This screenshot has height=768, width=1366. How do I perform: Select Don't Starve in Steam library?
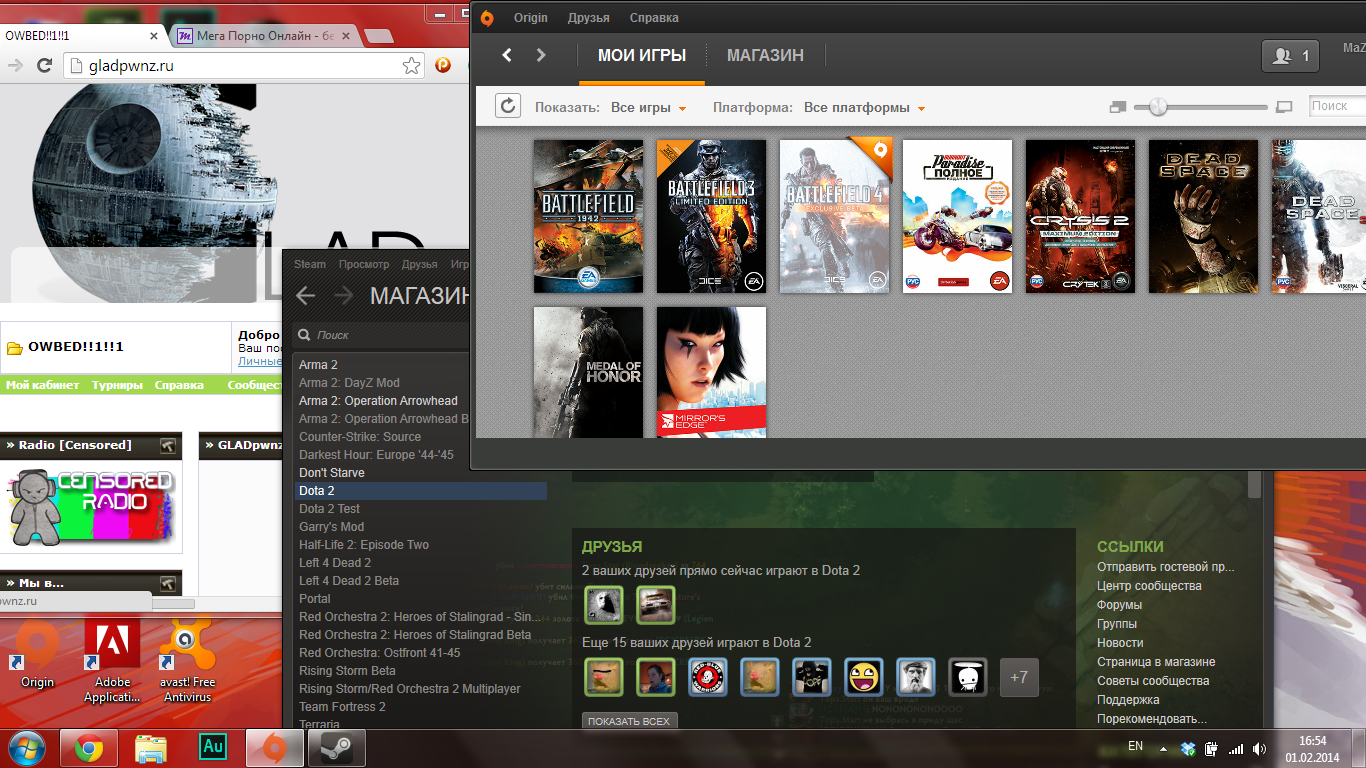pyautogui.click(x=332, y=473)
